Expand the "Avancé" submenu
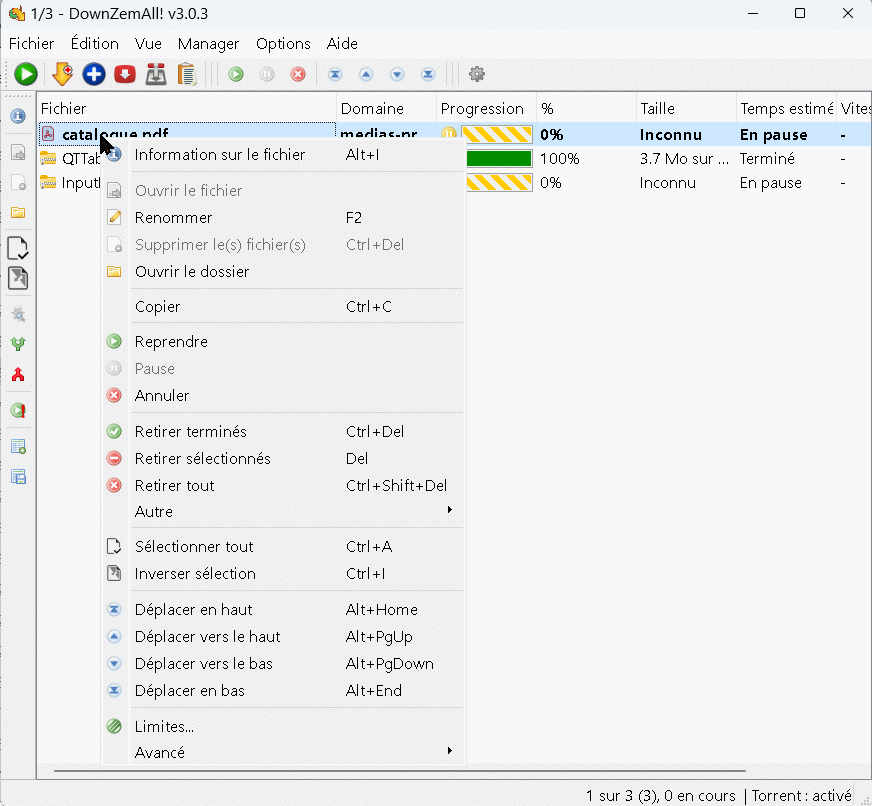This screenshot has height=806, width=872. click(284, 753)
